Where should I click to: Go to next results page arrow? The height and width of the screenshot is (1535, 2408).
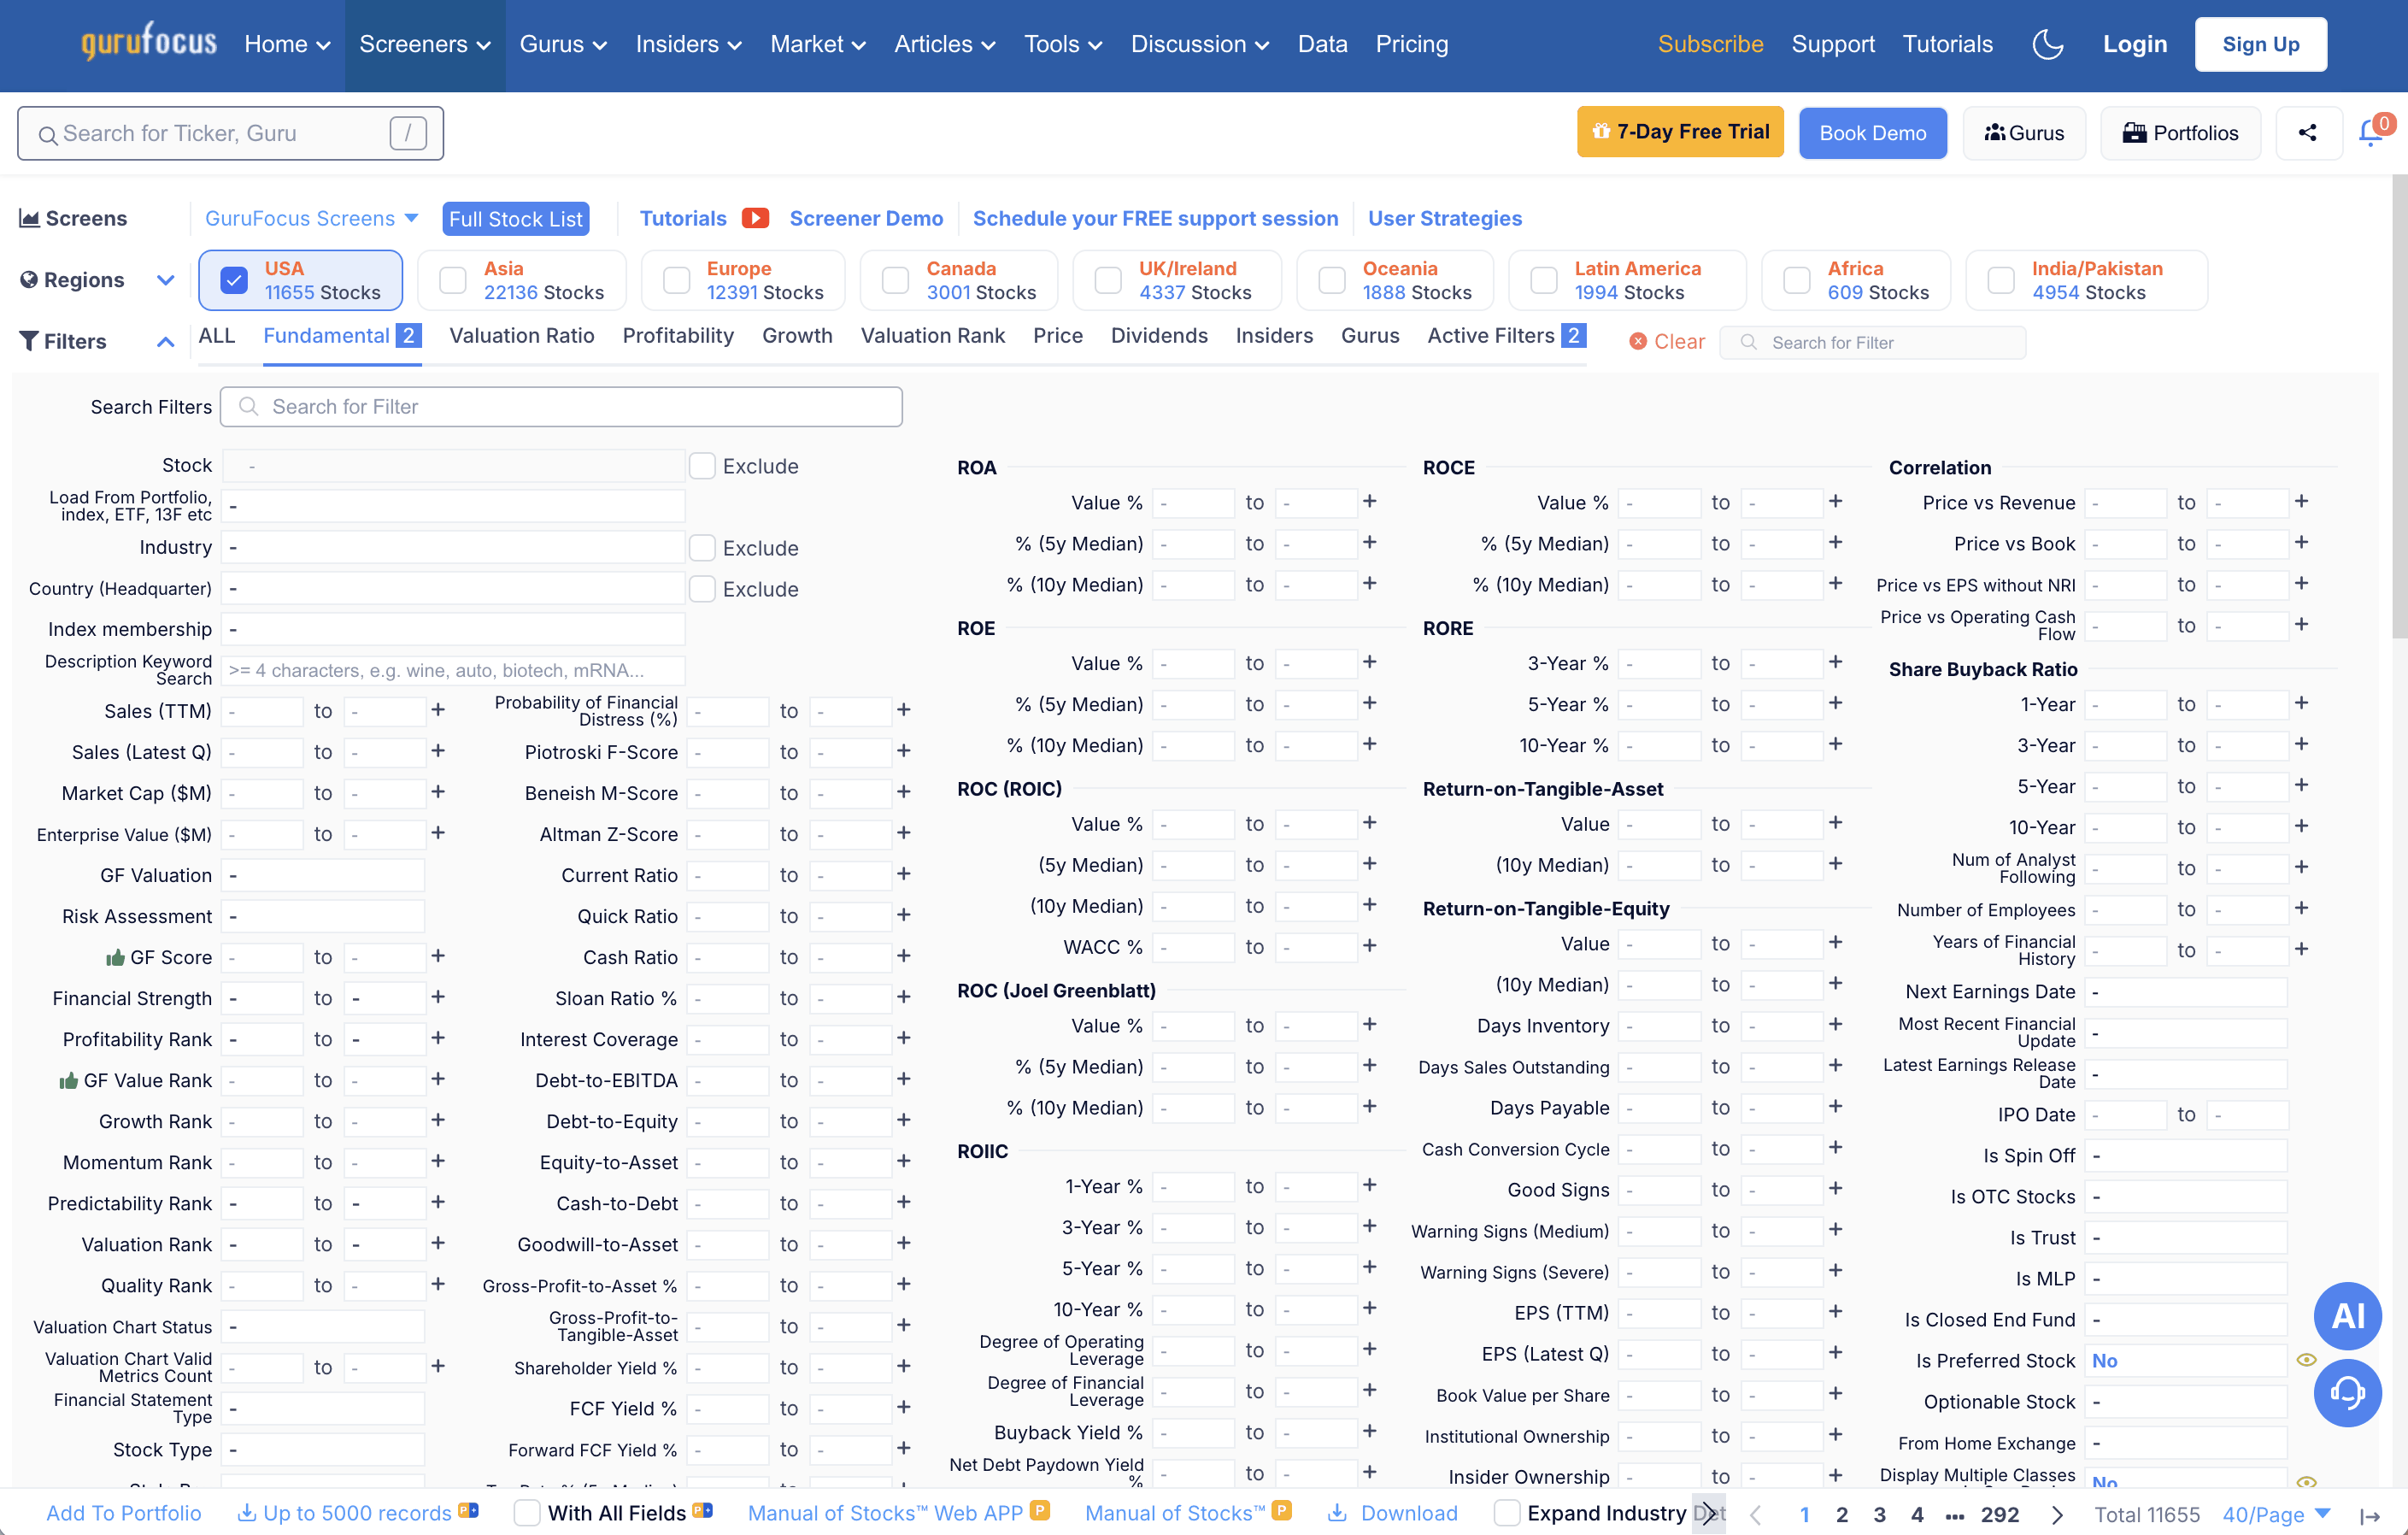(x=2056, y=1514)
